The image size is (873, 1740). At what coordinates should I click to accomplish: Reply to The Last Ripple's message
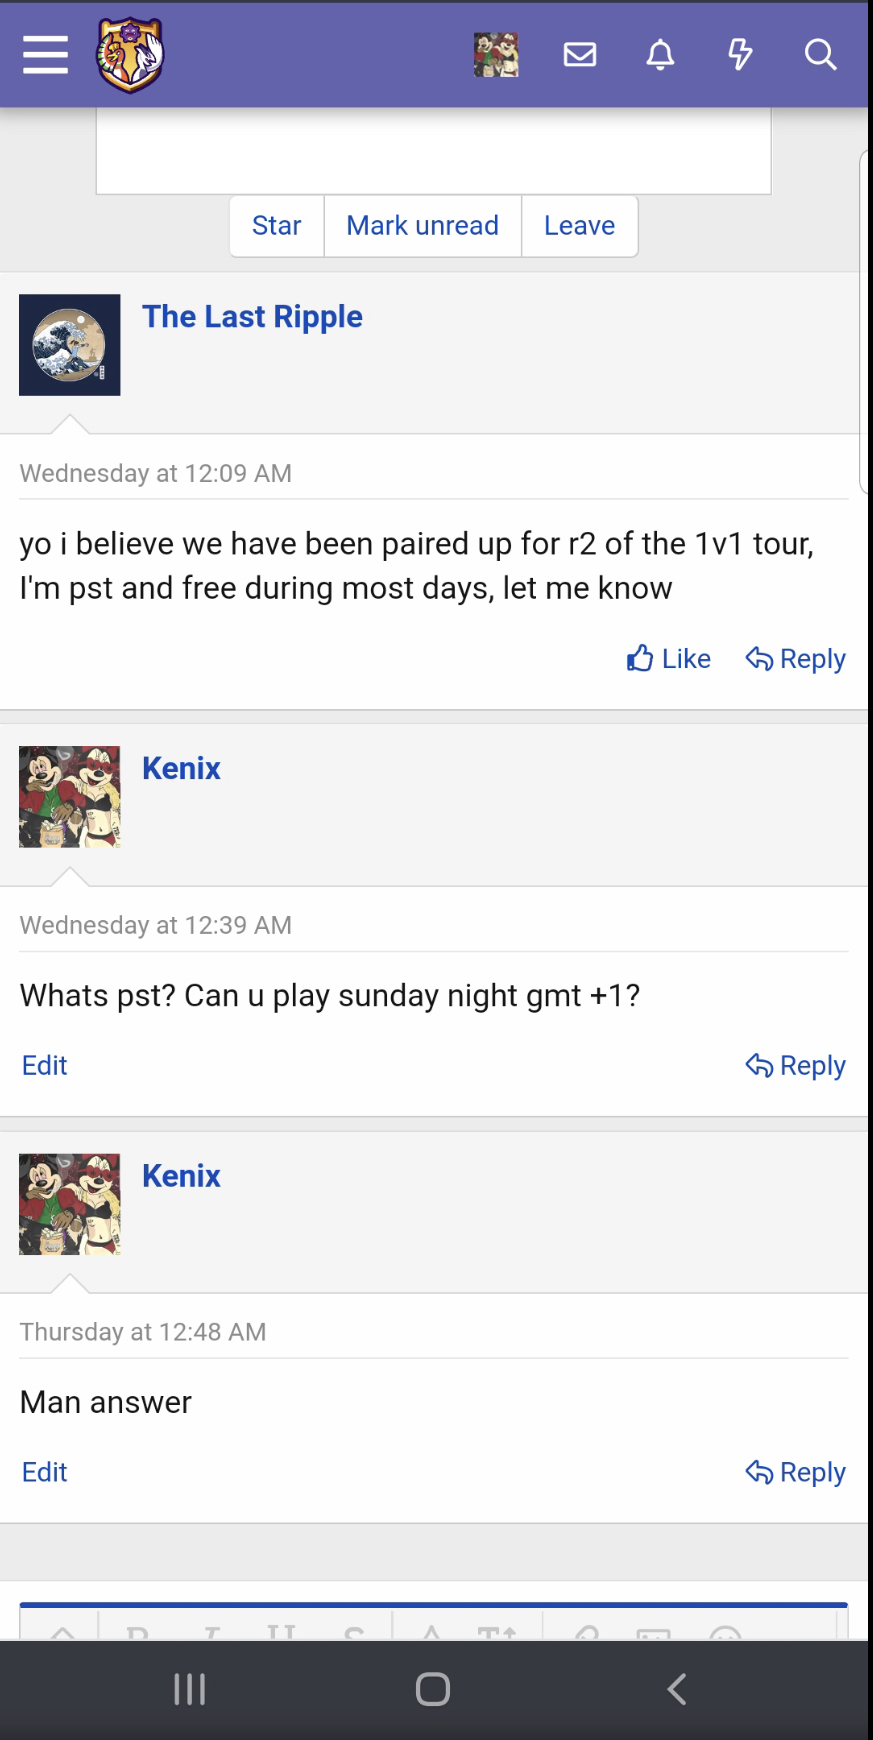click(796, 659)
